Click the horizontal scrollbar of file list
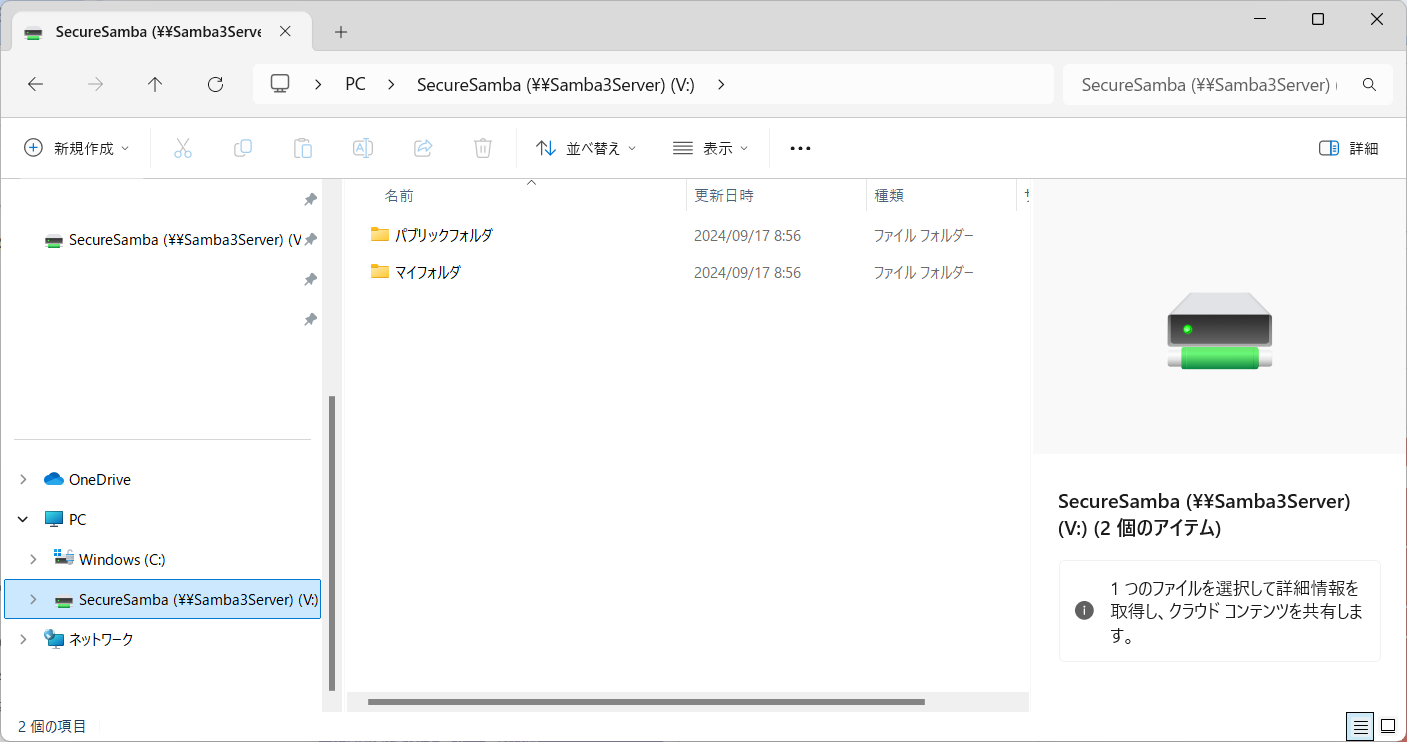Screen dimensions: 1407x742 pyautogui.click(x=646, y=702)
